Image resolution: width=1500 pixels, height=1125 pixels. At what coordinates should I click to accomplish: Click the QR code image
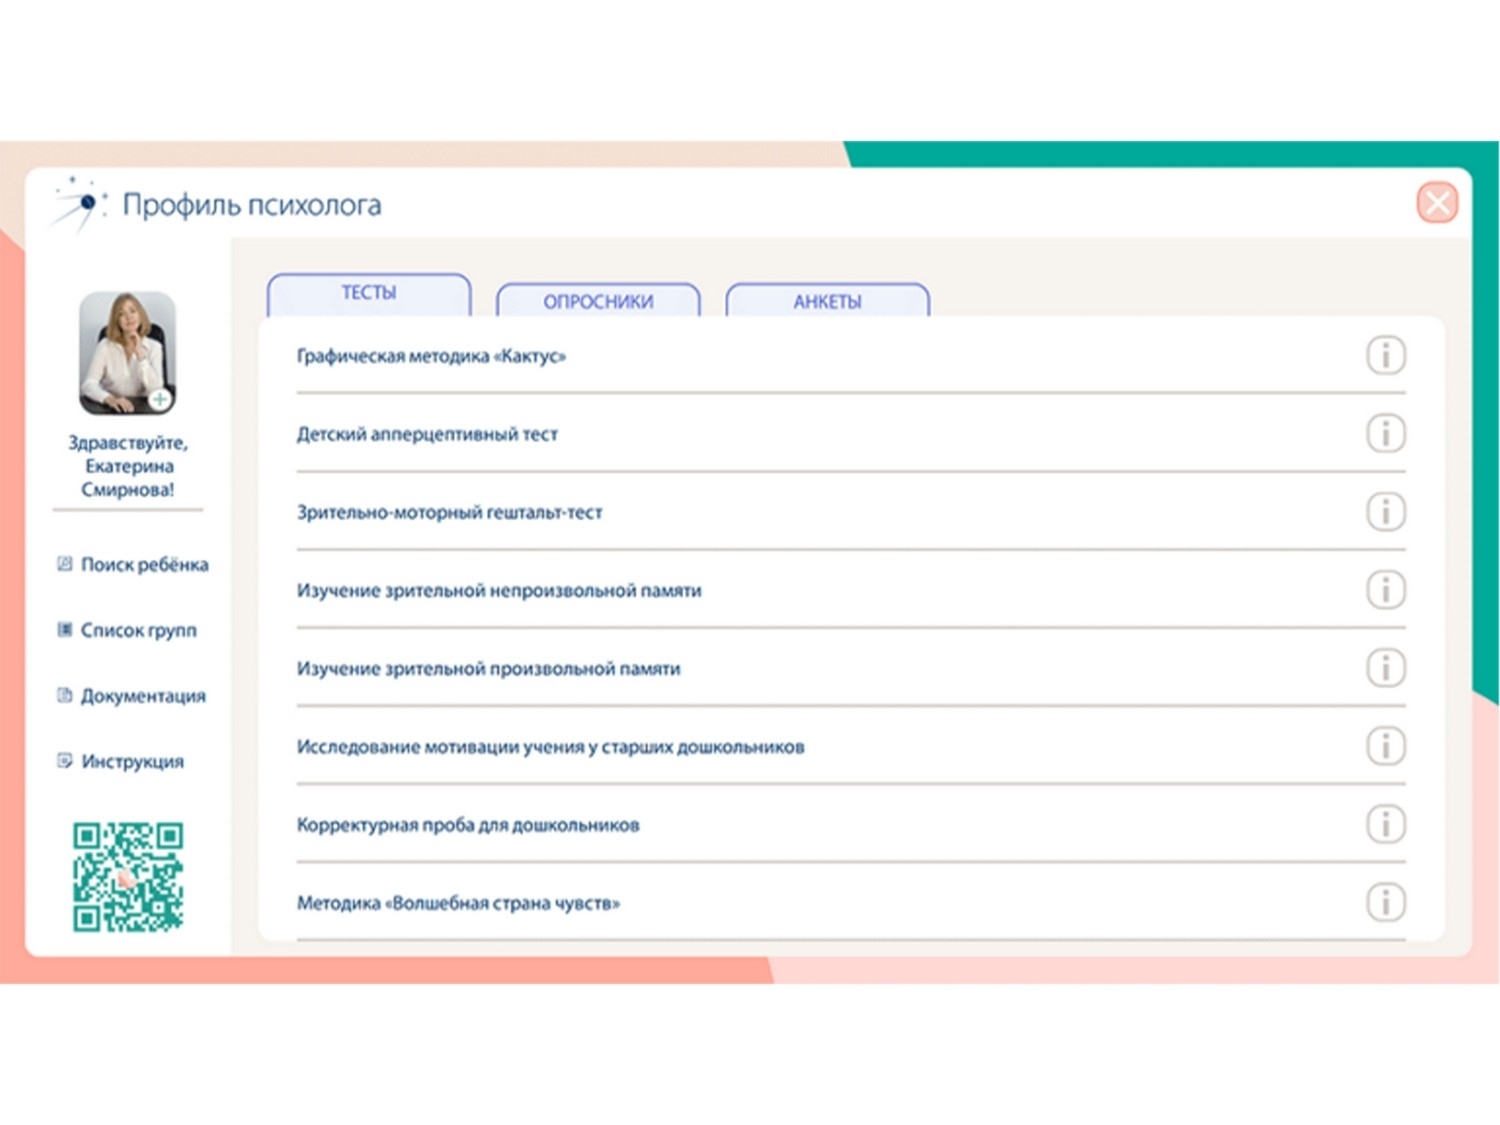point(128,877)
